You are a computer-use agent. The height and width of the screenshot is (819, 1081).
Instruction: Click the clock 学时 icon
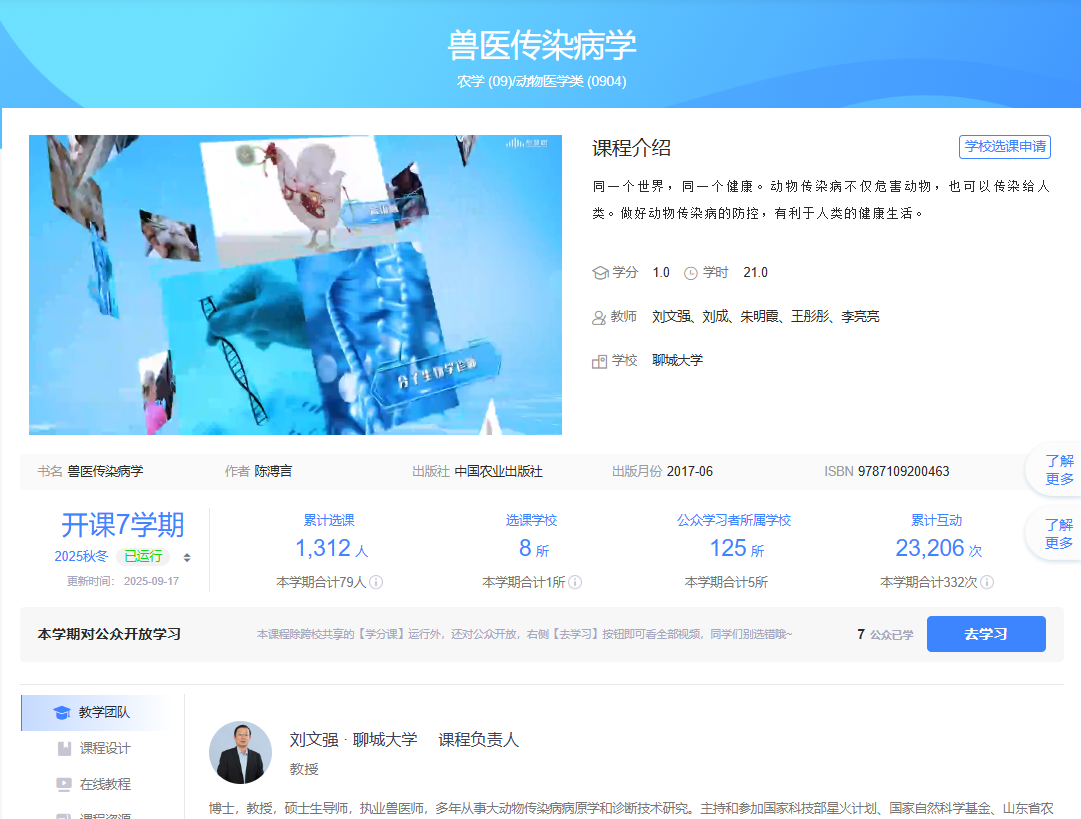690,273
